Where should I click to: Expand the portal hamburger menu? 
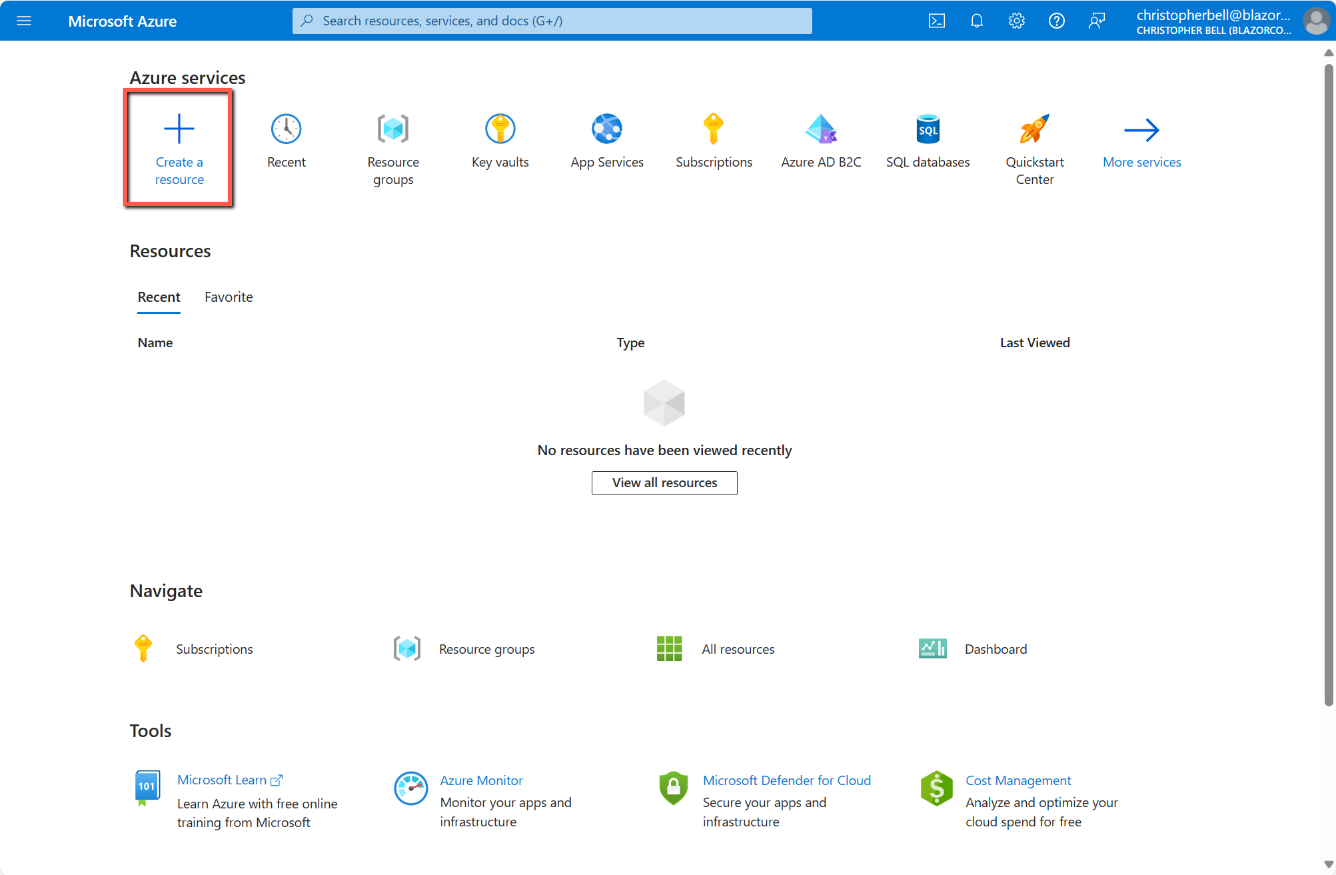(25, 21)
